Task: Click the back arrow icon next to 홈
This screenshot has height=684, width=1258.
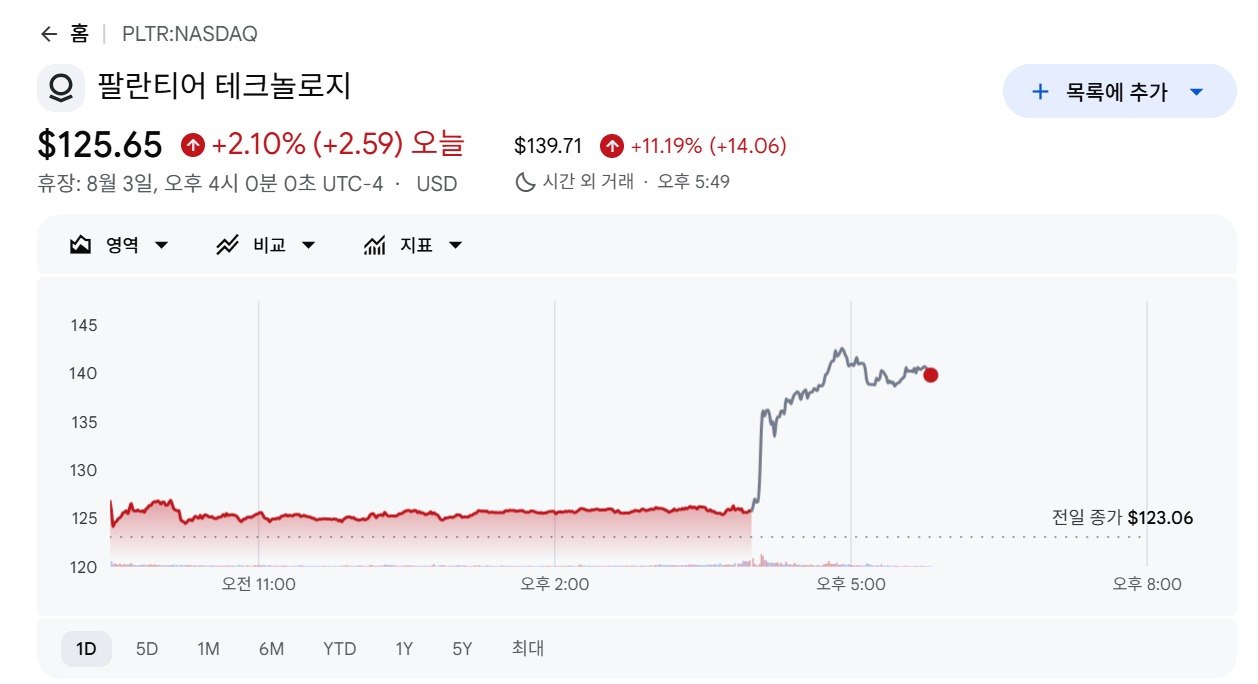Action: 48,34
